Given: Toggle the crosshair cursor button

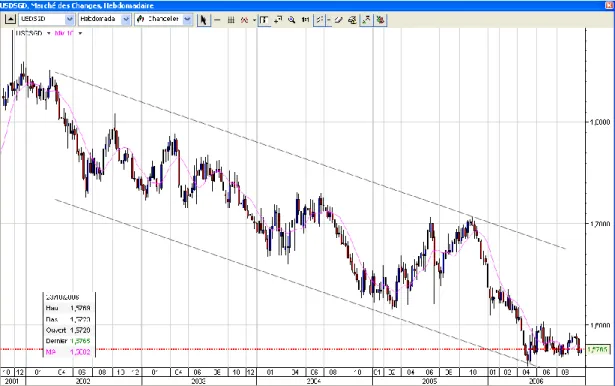Looking at the screenshot, I should (278, 20).
